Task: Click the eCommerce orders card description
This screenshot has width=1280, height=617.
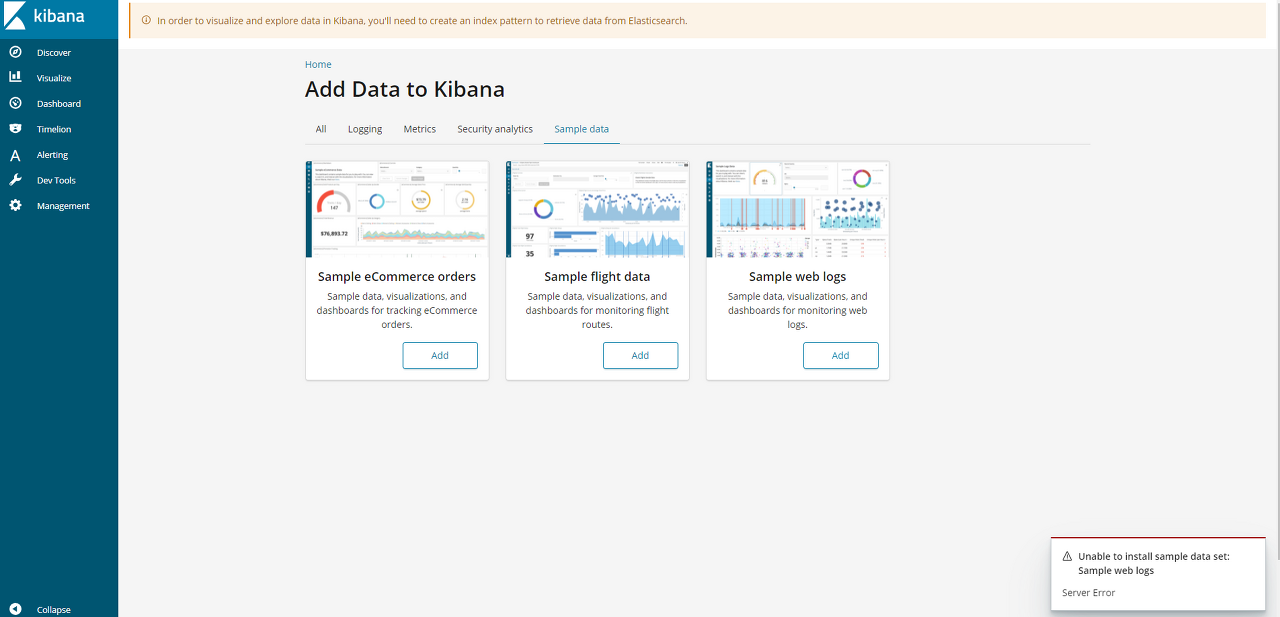Action: pos(397,310)
